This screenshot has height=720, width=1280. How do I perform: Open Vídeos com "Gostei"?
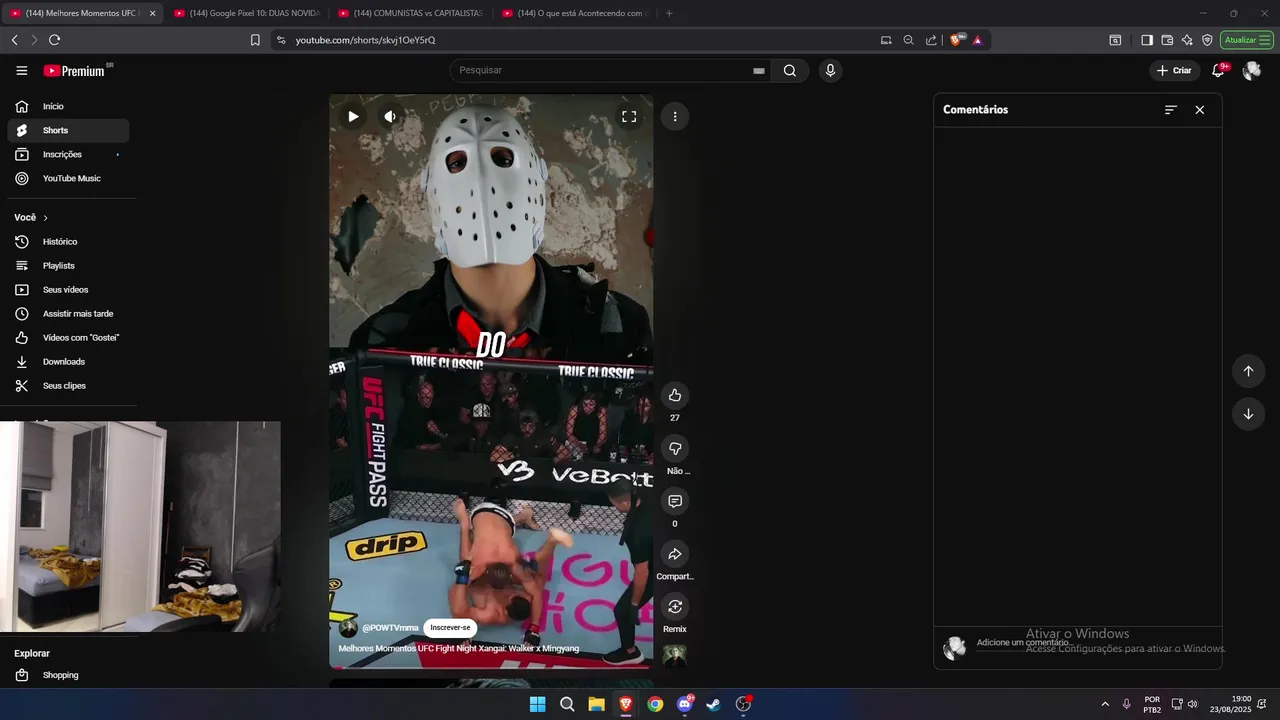(68, 338)
